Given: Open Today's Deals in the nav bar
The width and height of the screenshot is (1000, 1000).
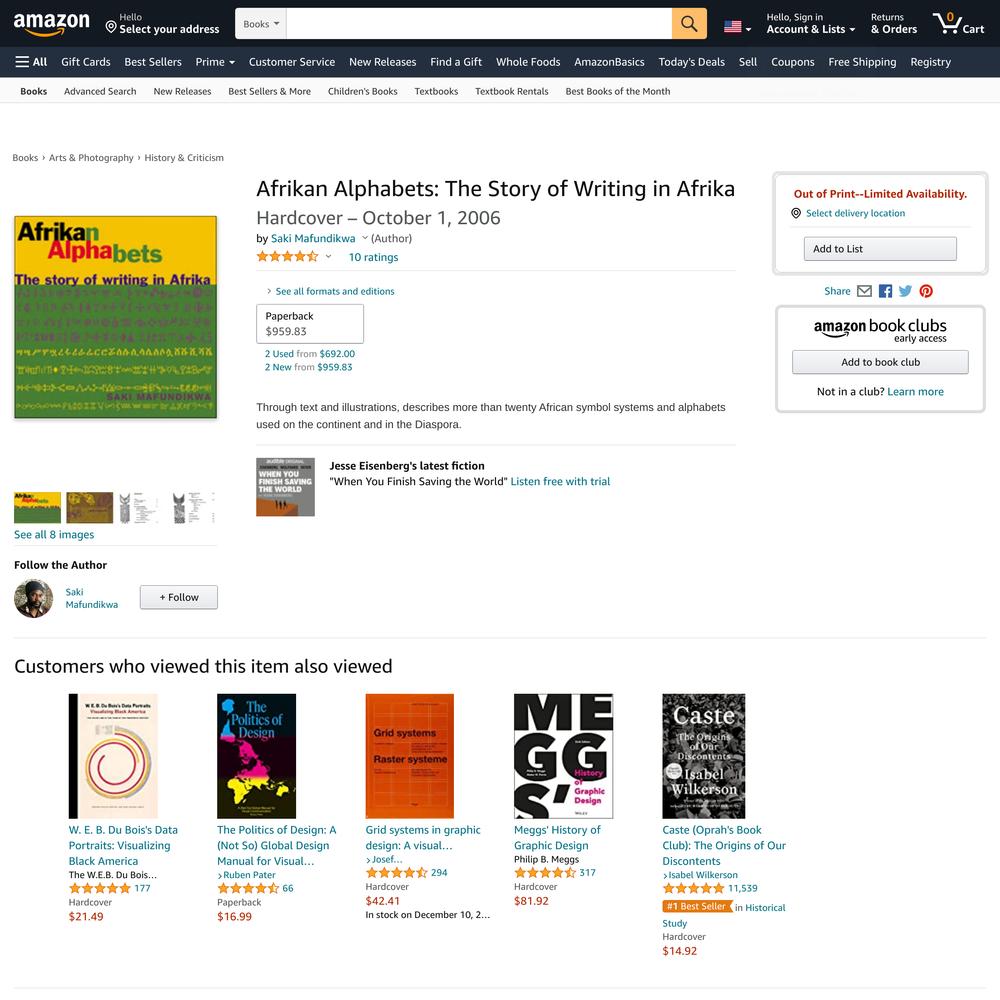Looking at the screenshot, I should [691, 62].
